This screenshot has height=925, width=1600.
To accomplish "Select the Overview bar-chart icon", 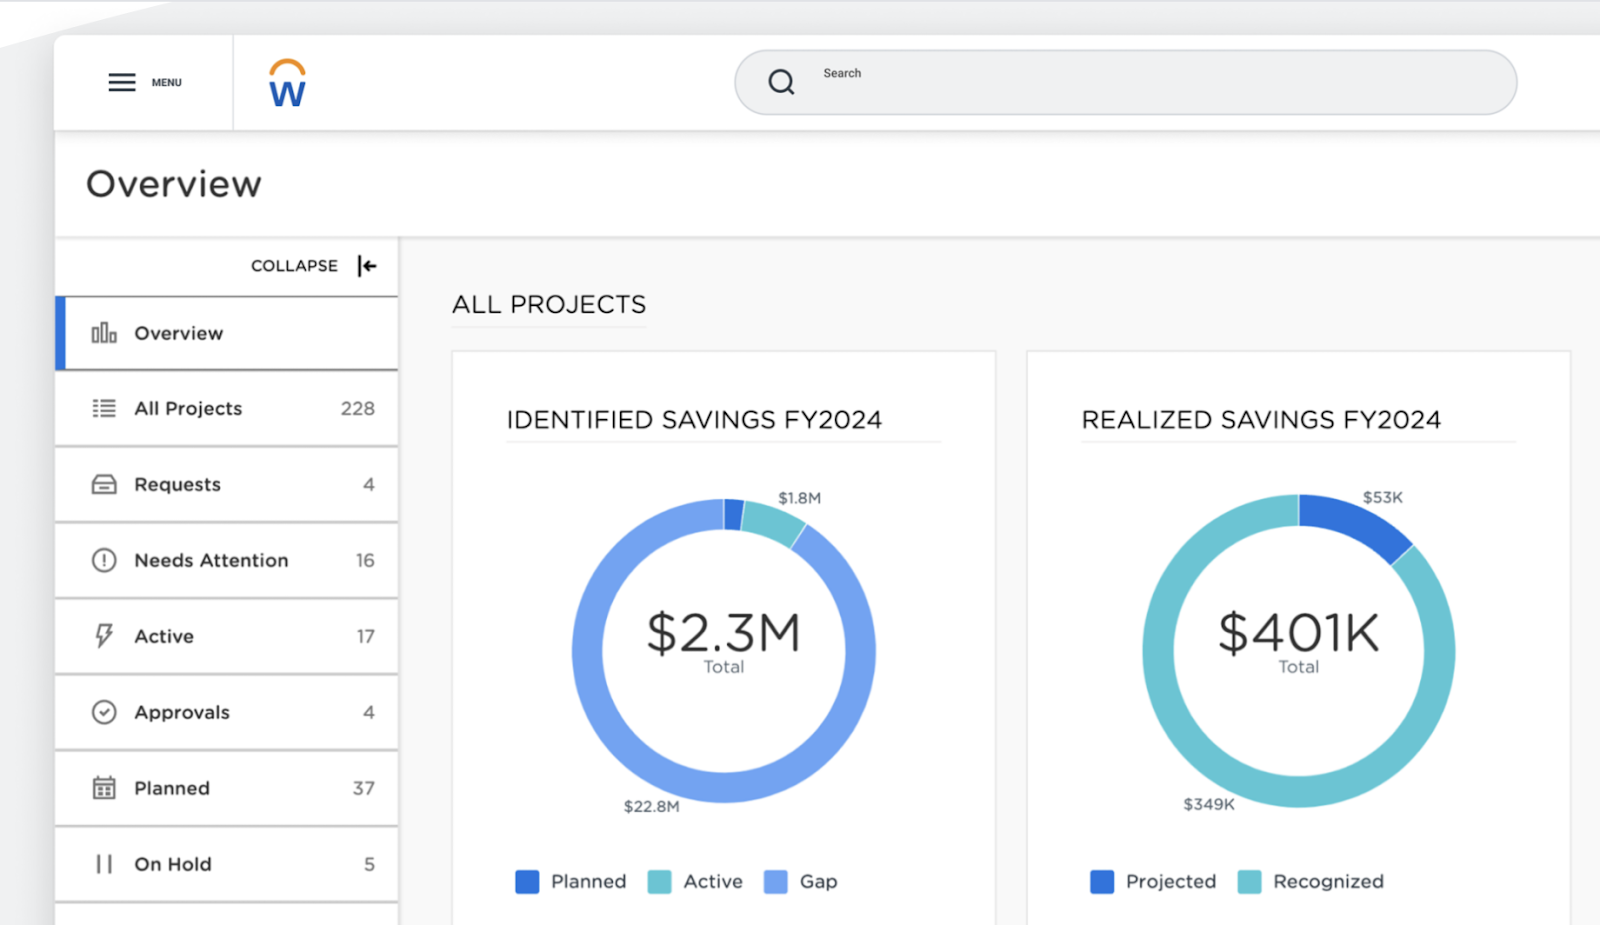I will 104,333.
